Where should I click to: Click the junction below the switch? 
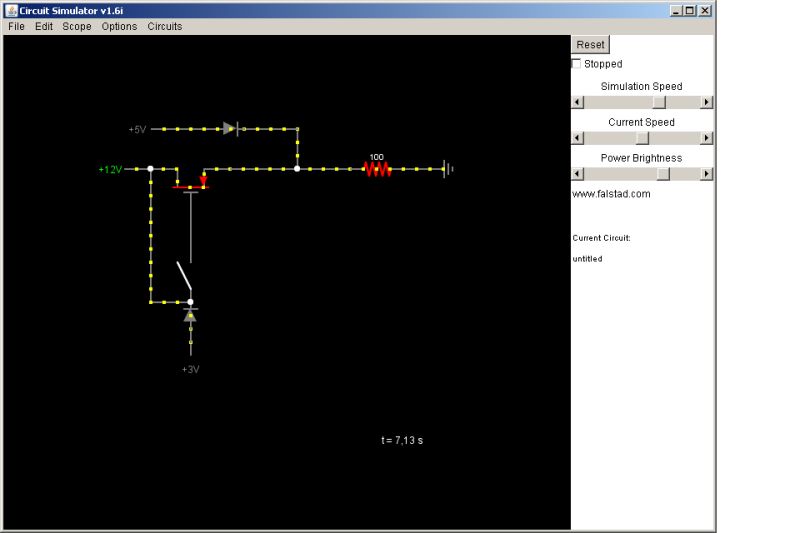point(190,302)
